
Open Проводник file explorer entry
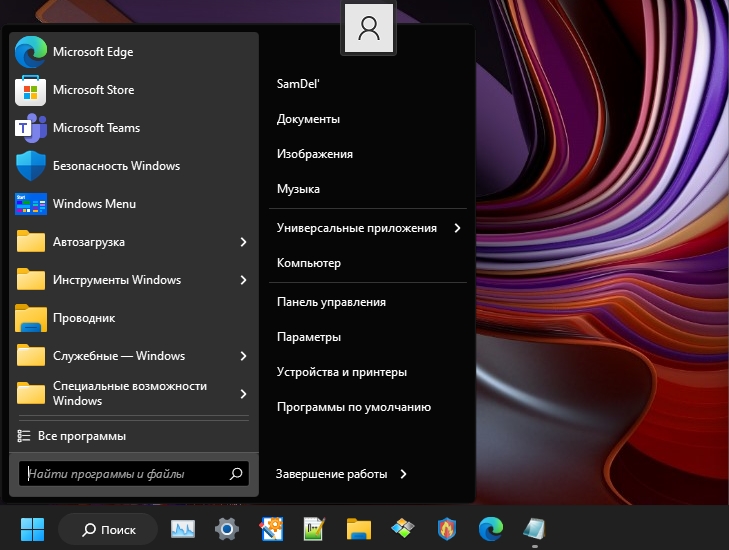coord(84,318)
